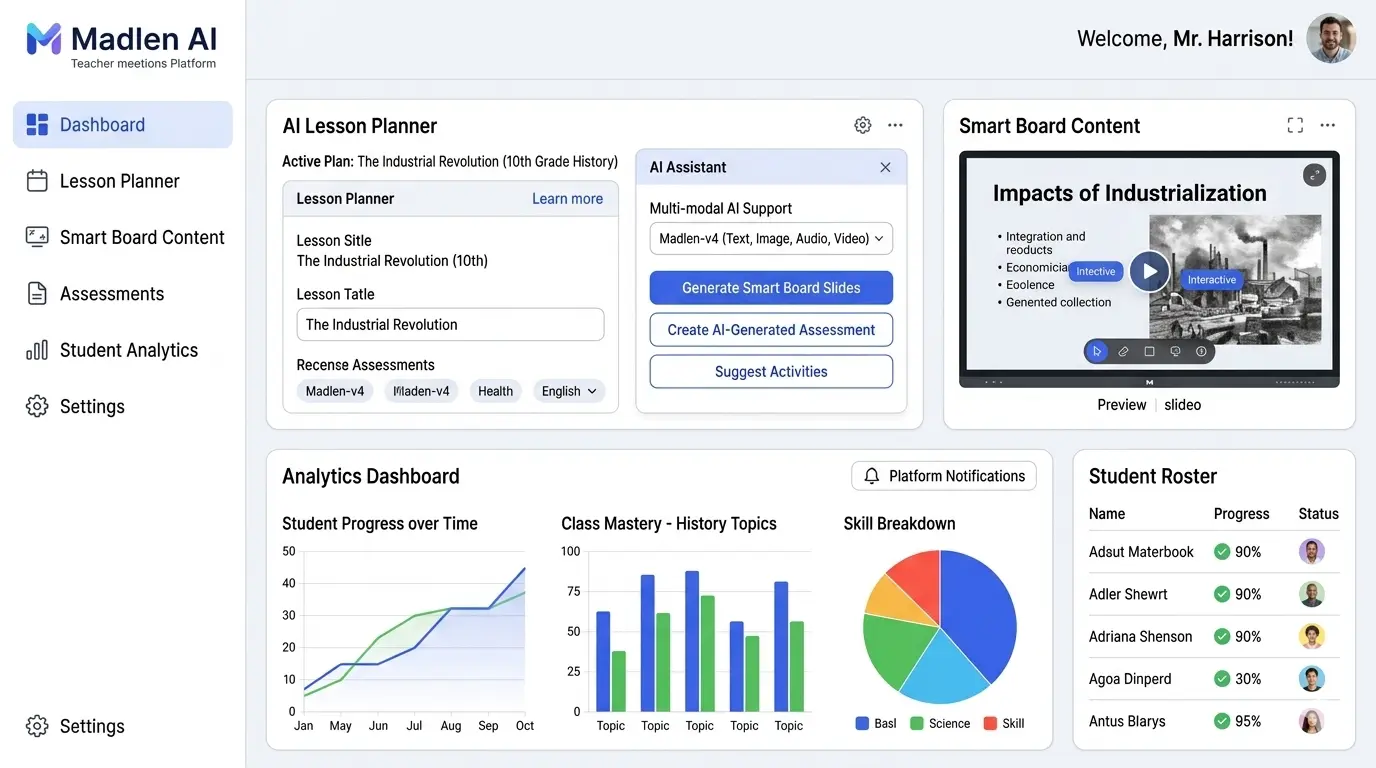Click the lesson title input containing The Industrial Revolution

pos(449,324)
